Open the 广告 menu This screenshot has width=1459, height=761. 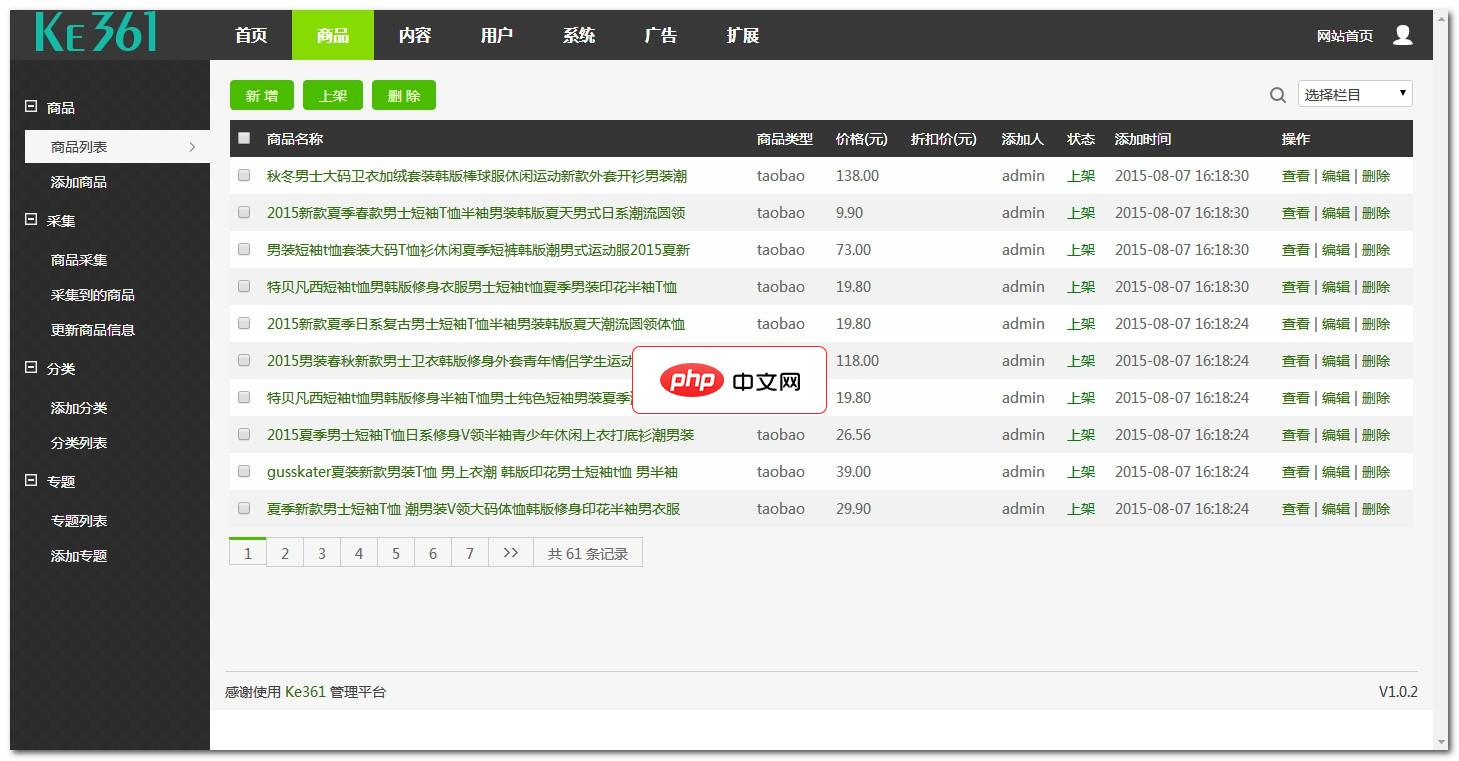point(659,35)
